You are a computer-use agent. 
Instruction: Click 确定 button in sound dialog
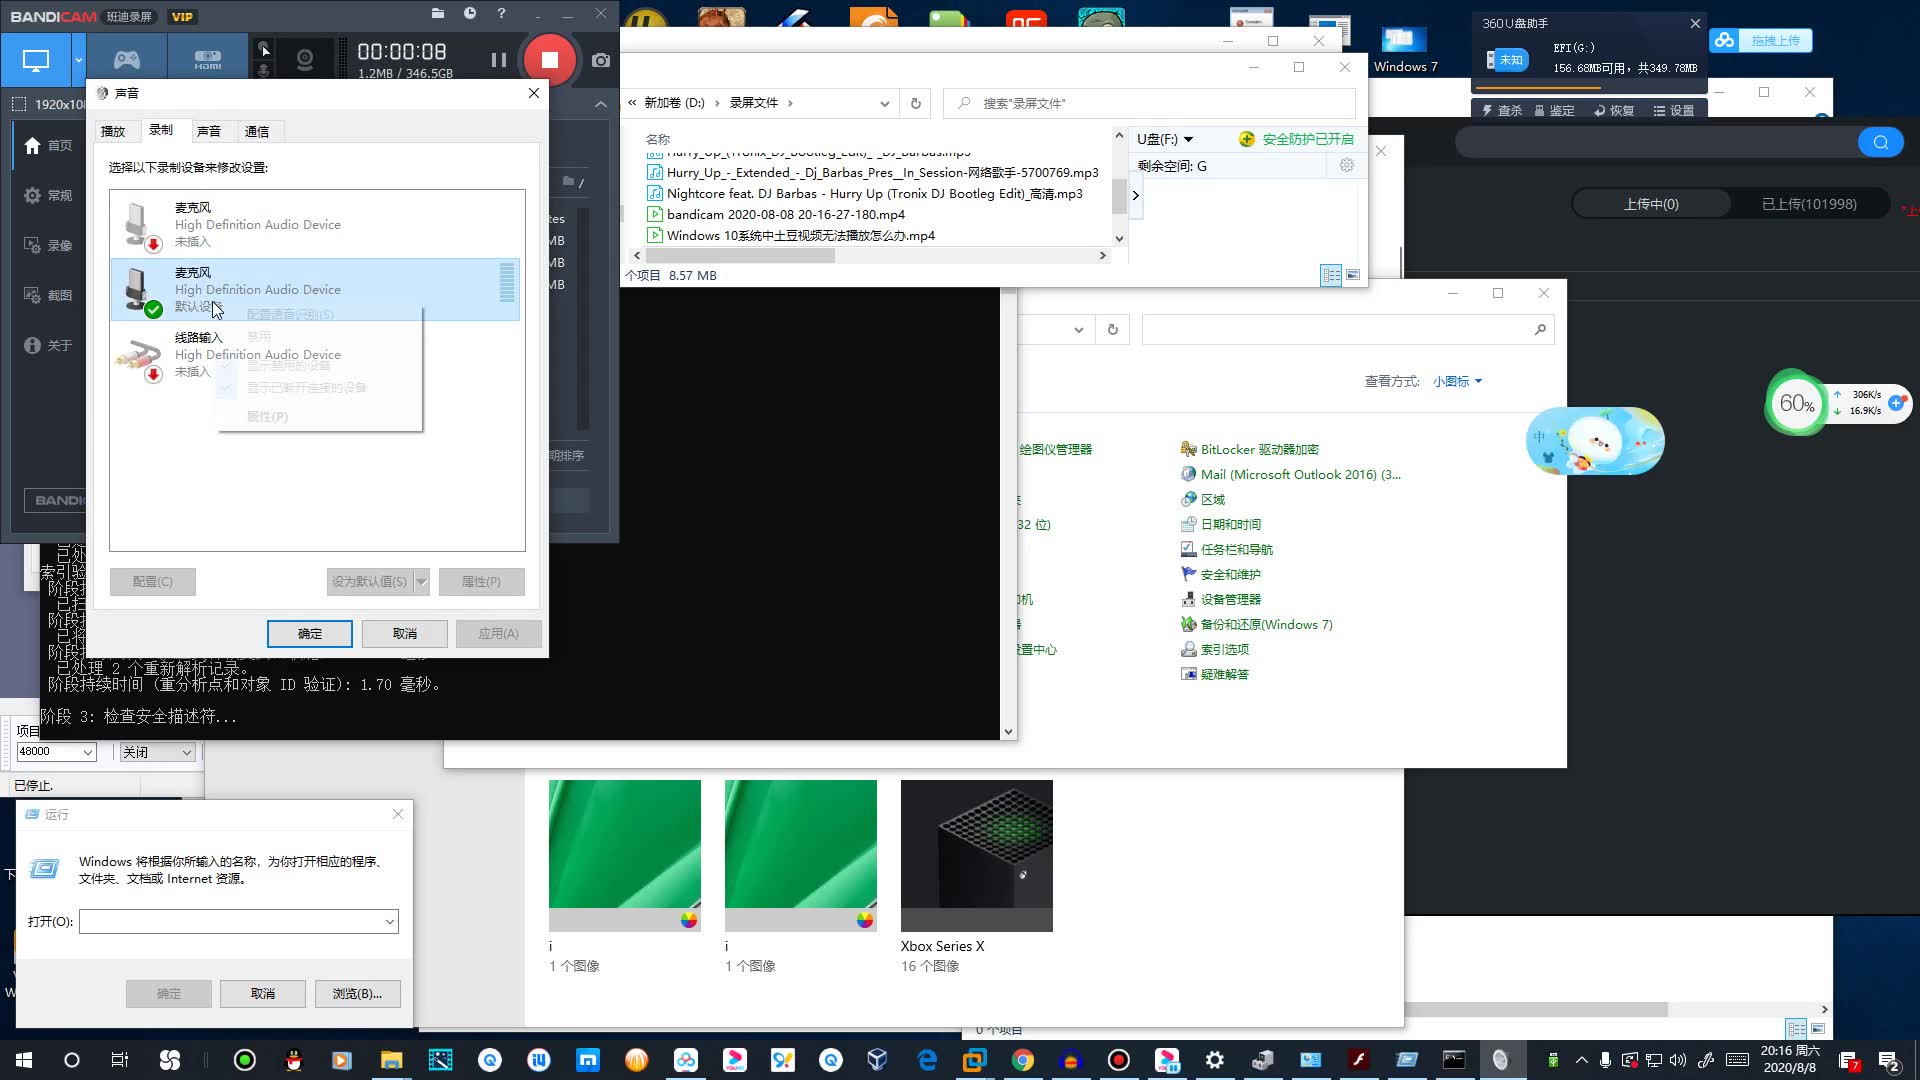coord(309,634)
